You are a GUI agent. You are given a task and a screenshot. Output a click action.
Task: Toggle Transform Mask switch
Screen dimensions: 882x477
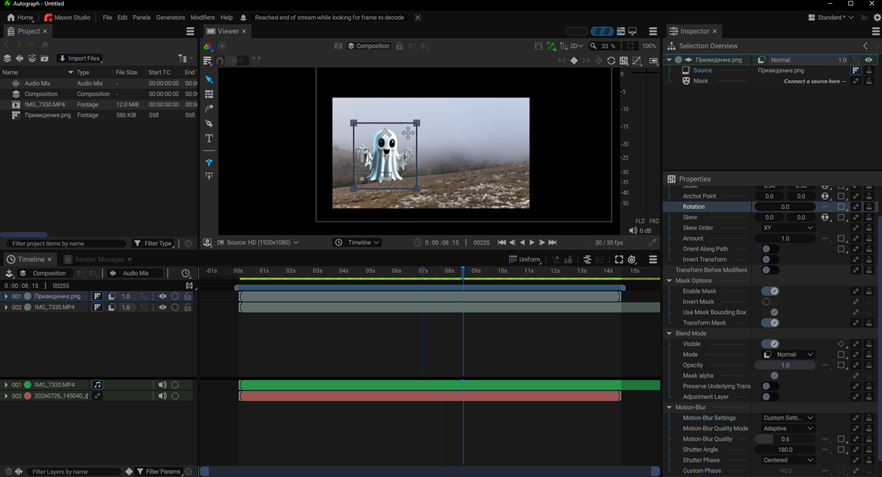(770, 323)
